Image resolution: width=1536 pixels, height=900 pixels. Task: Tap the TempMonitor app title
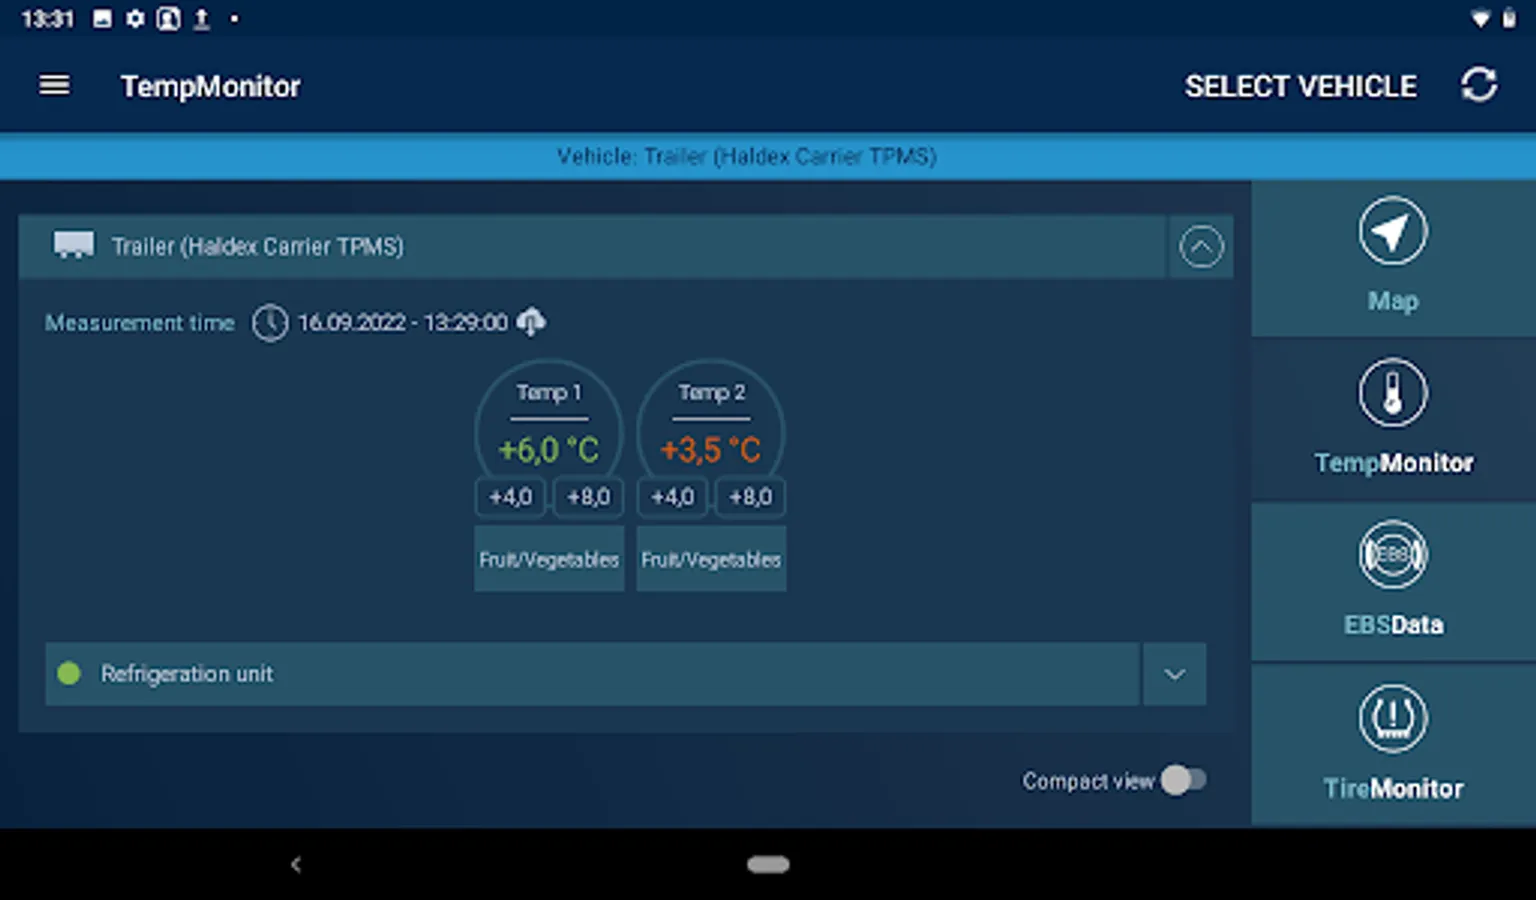(x=210, y=87)
